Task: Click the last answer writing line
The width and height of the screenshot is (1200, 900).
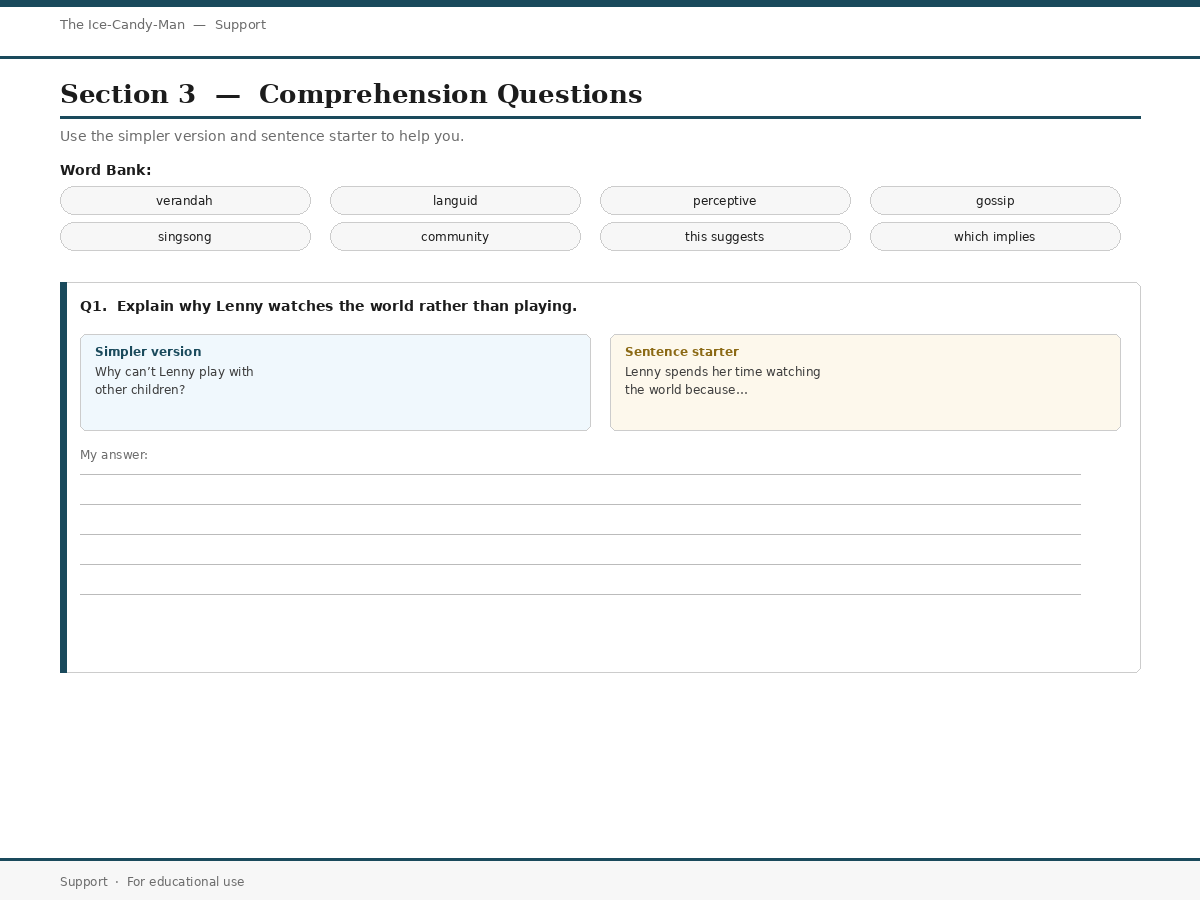Action: (580, 594)
